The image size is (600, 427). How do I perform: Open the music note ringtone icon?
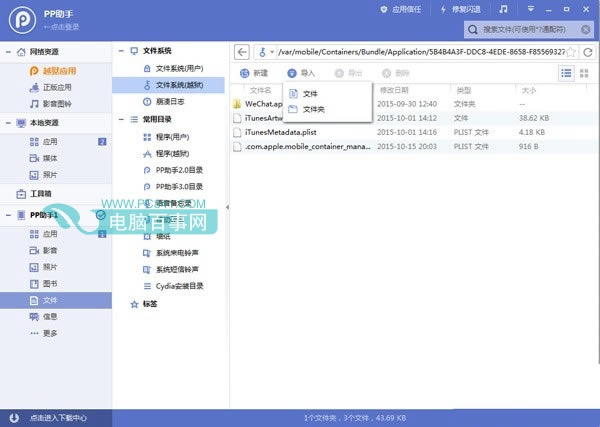pyautogui.click(x=504, y=9)
